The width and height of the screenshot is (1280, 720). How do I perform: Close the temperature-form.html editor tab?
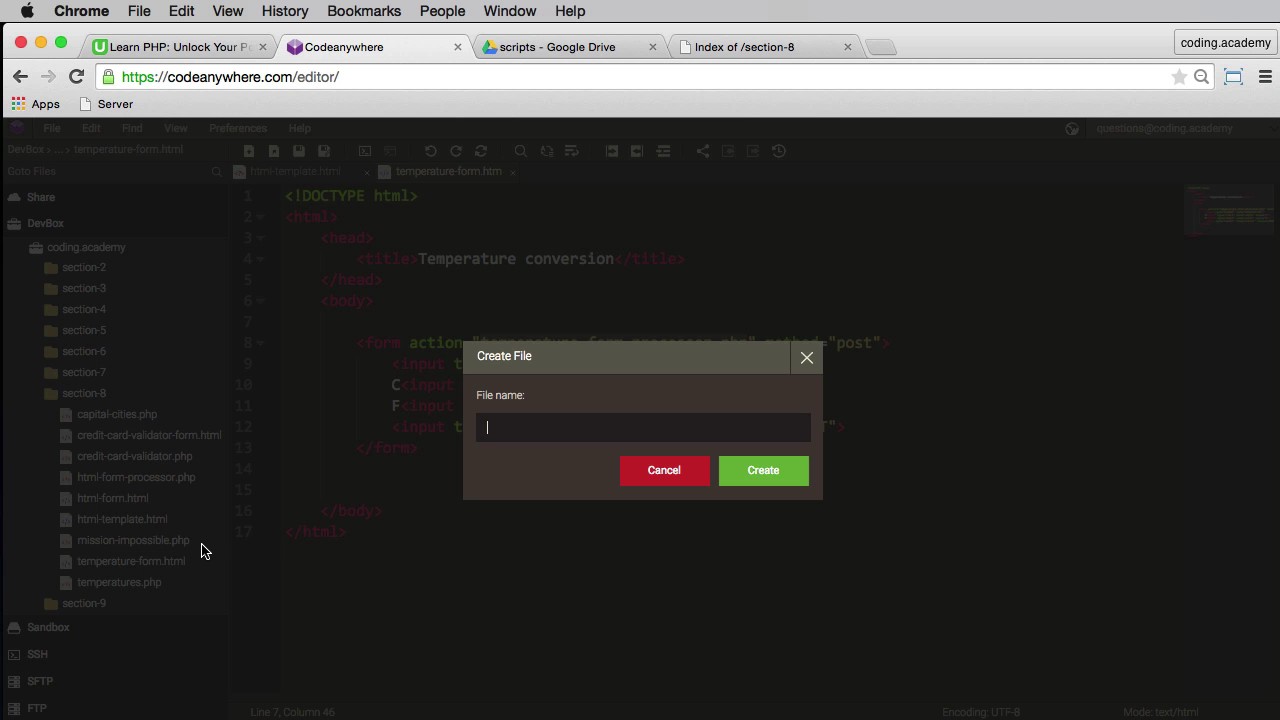pyautogui.click(x=513, y=172)
